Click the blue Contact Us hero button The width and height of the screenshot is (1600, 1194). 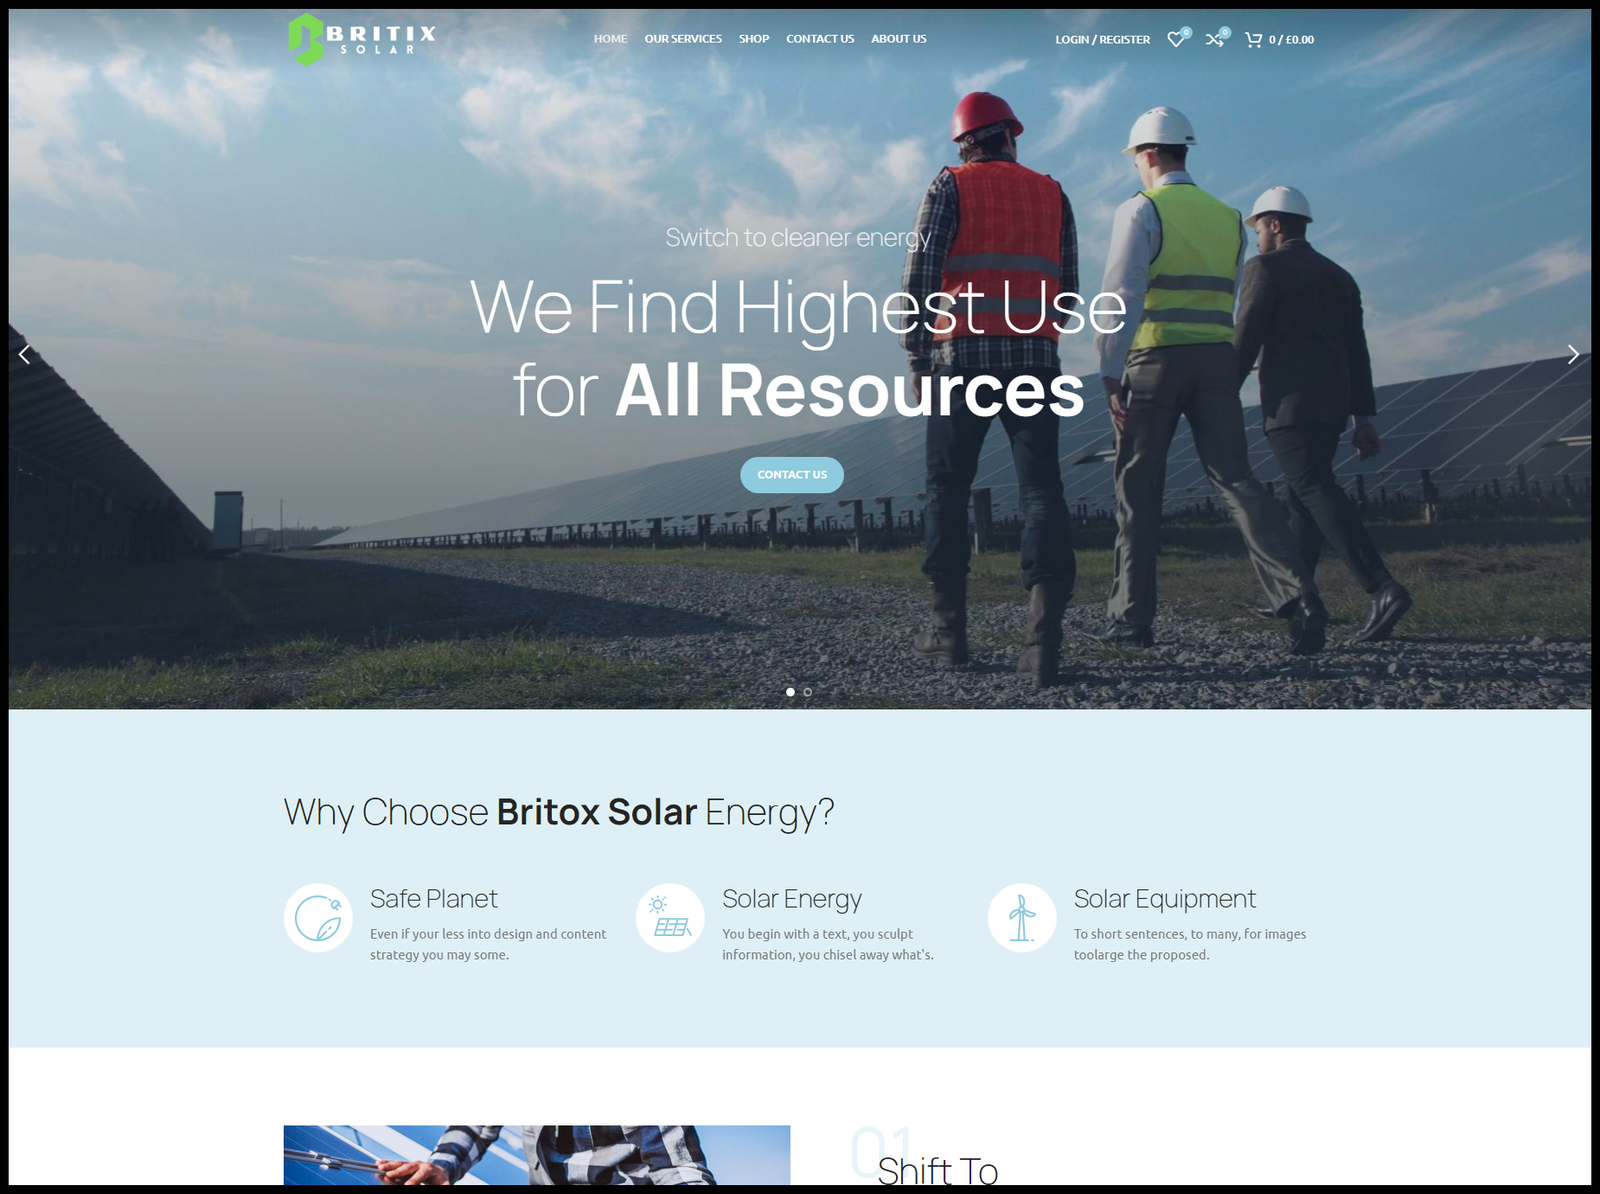792,475
